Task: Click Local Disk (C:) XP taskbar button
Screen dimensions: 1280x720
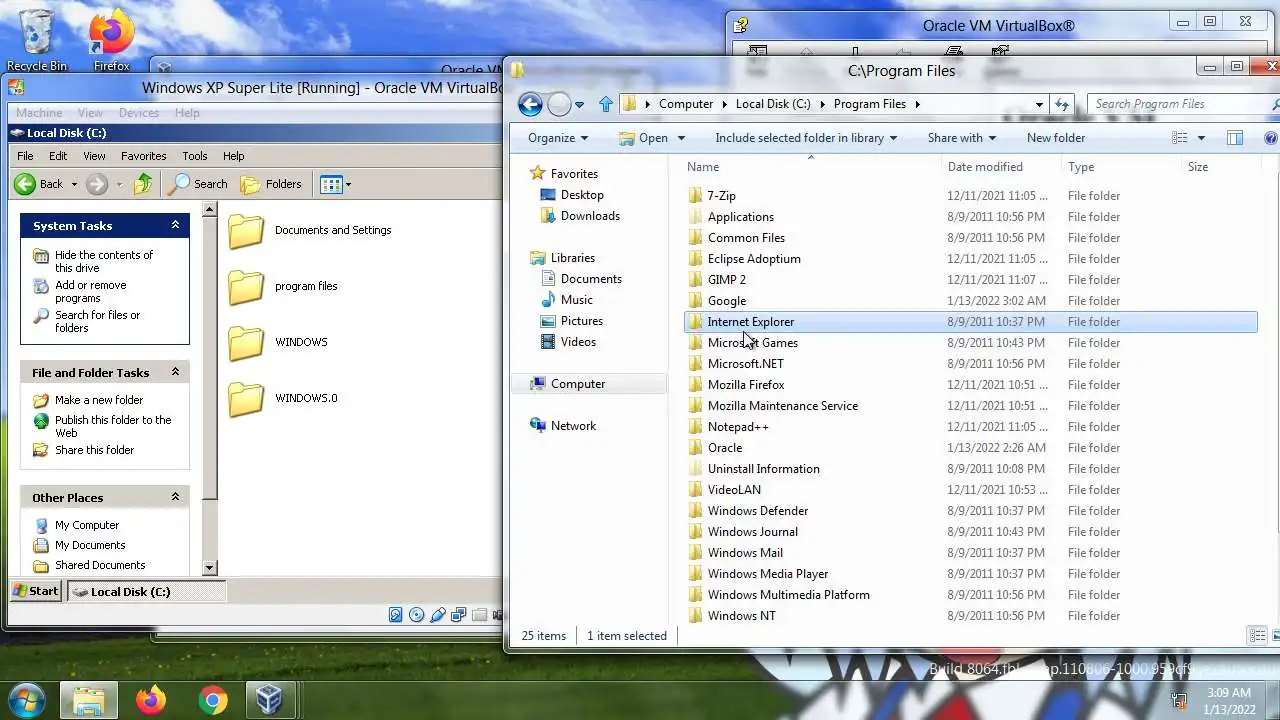Action: click(147, 591)
